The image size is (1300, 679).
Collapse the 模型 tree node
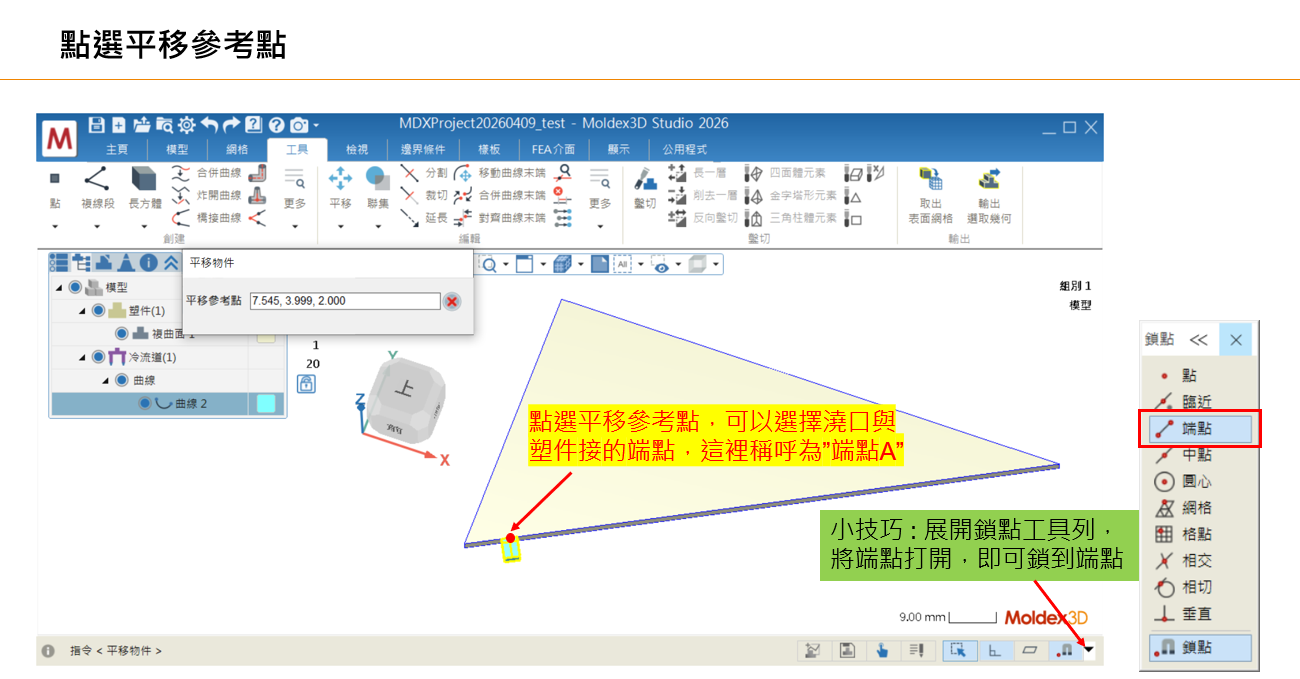tap(59, 289)
